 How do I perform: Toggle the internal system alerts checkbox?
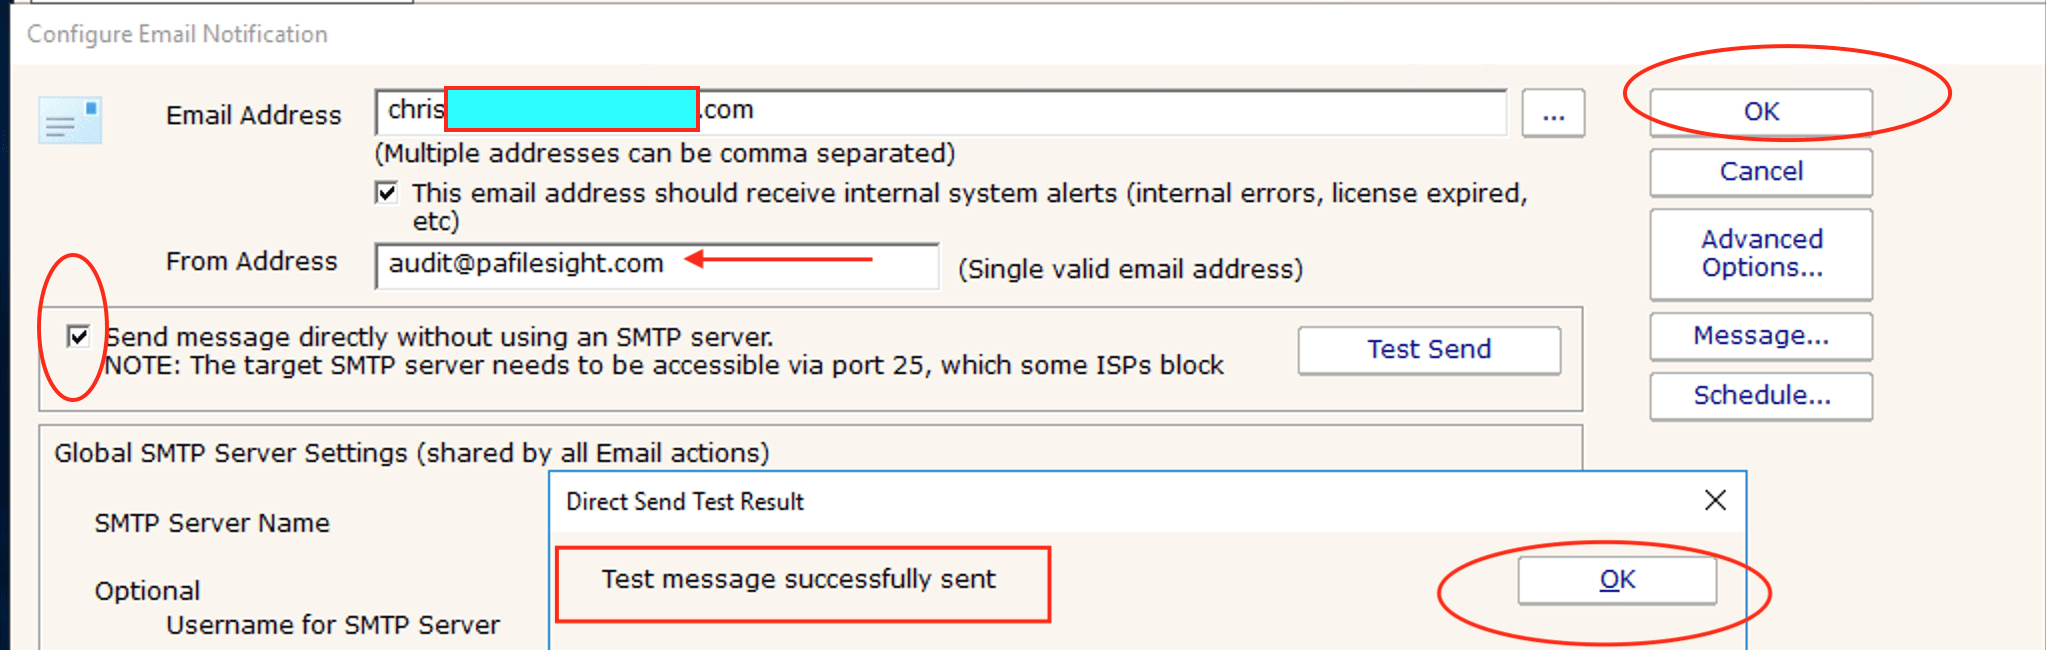(386, 192)
